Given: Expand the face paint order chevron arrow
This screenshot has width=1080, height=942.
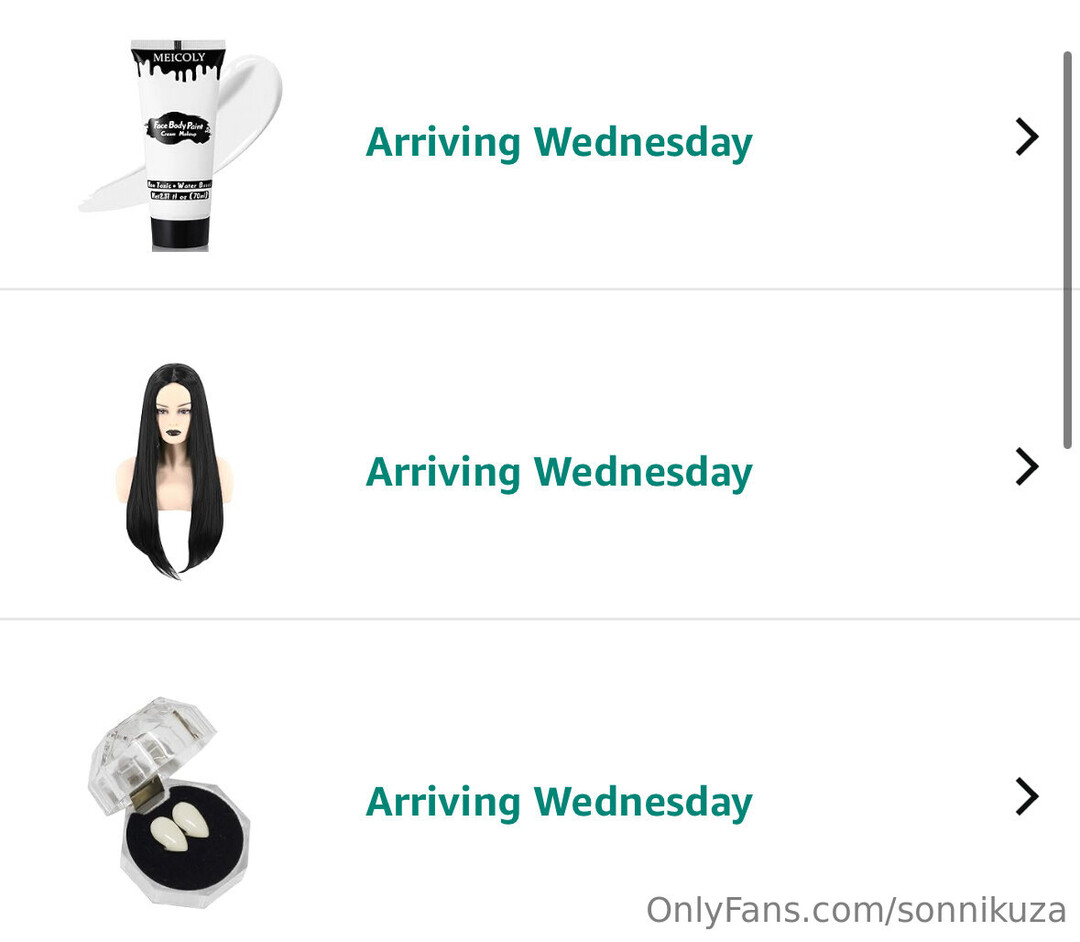Looking at the screenshot, I should pyautogui.click(x=1027, y=137).
